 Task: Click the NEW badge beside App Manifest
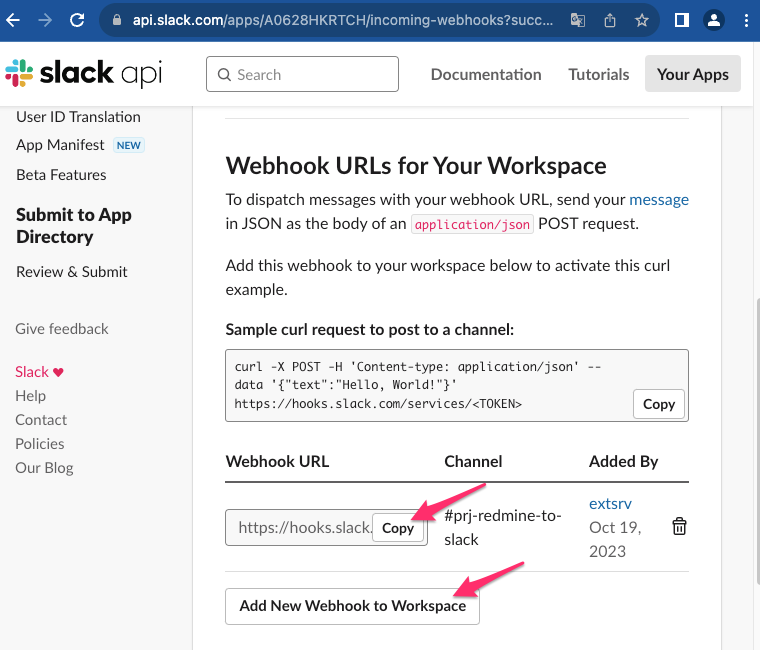point(128,145)
